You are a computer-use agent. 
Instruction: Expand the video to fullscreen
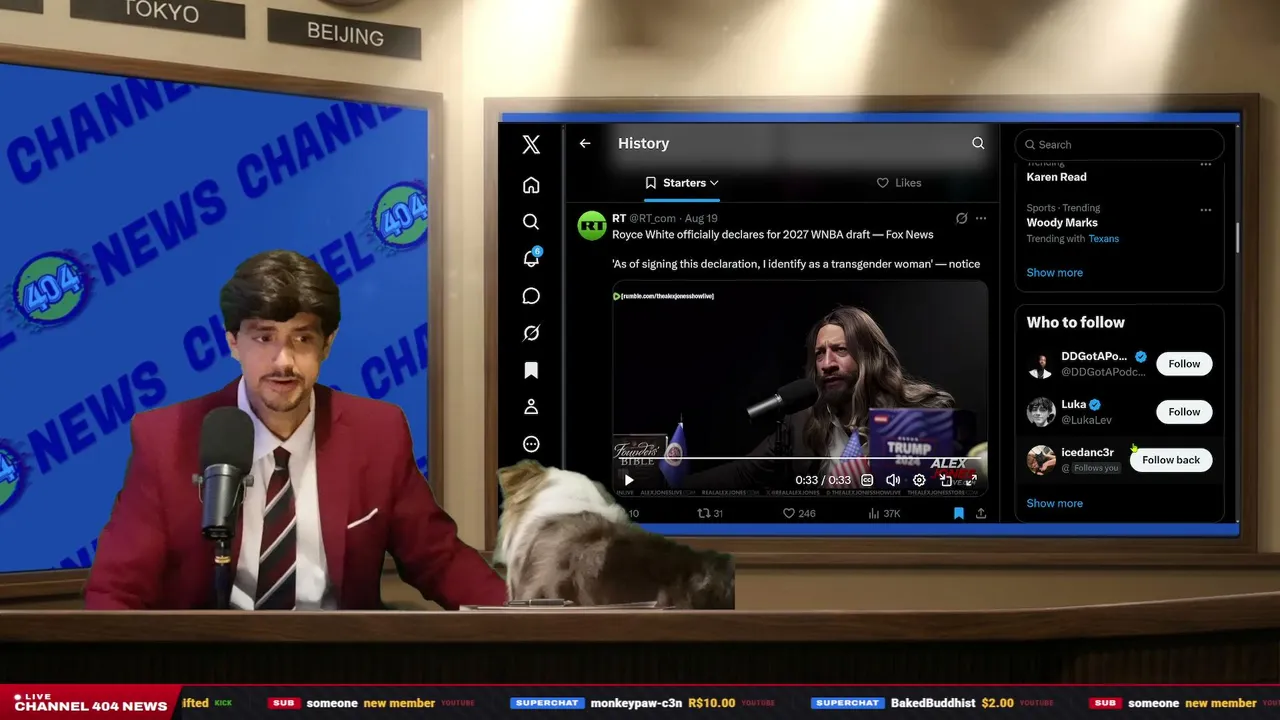click(x=970, y=480)
